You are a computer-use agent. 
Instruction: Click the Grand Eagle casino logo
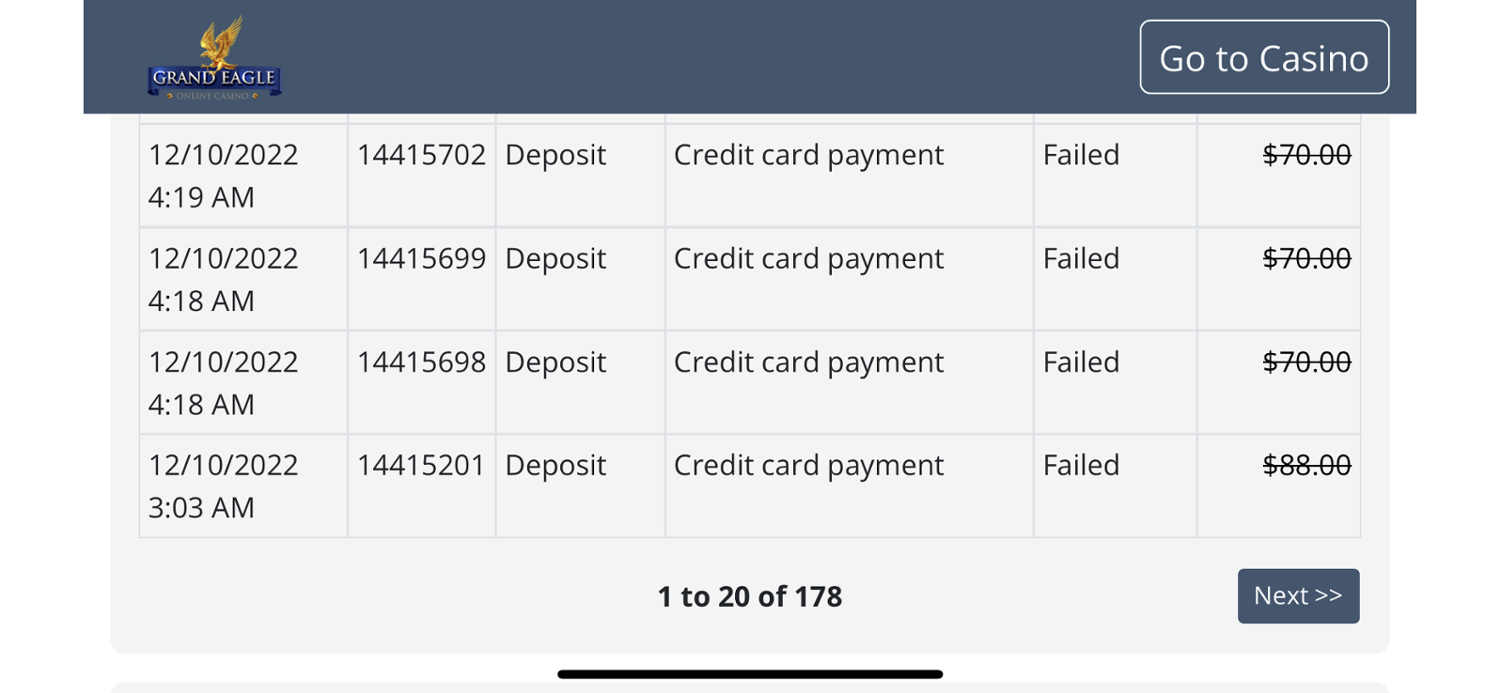(214, 58)
